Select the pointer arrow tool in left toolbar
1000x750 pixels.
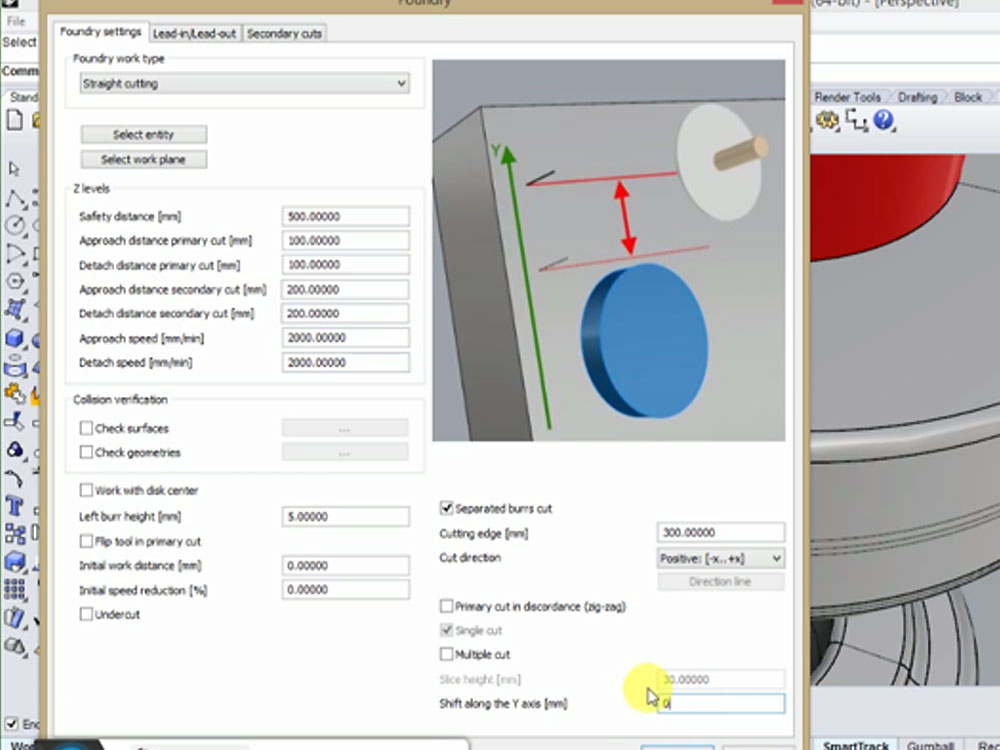tap(14, 168)
